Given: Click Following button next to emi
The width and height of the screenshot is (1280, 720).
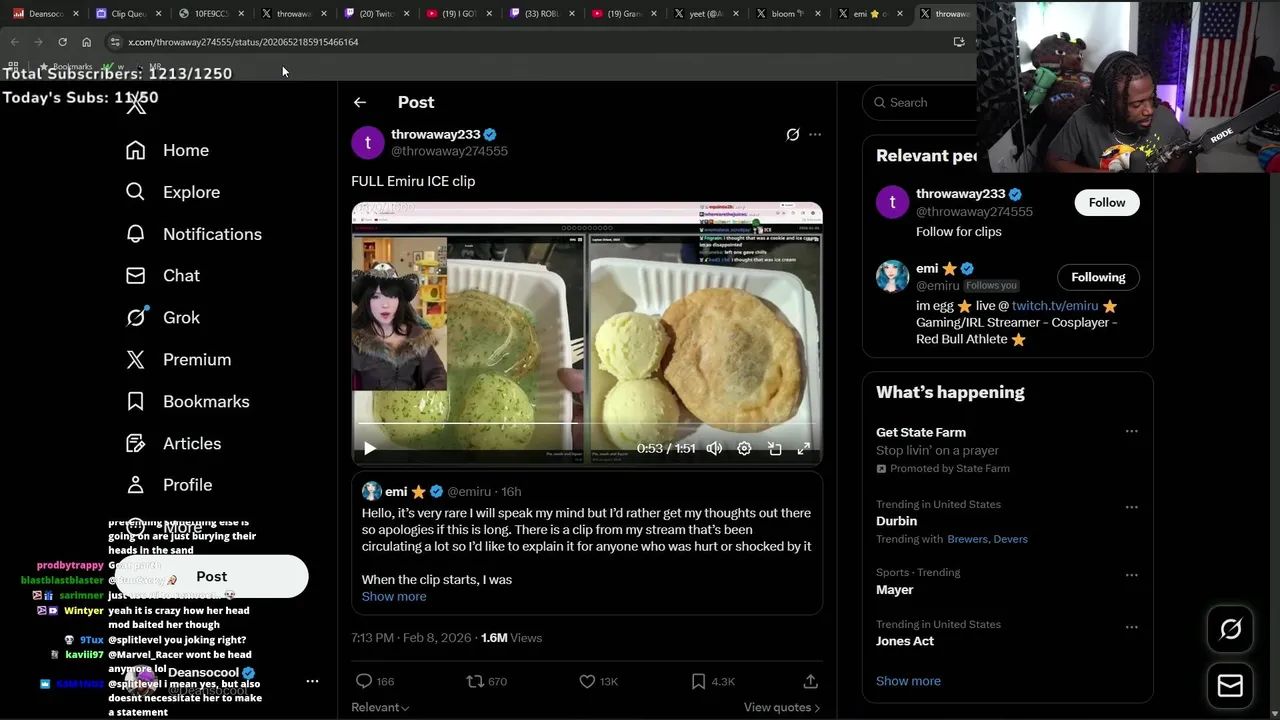Looking at the screenshot, I should point(1098,277).
